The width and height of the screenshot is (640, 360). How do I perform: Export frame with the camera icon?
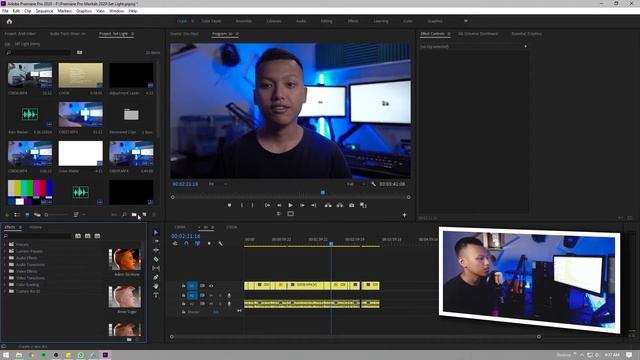pyautogui.click(x=351, y=205)
